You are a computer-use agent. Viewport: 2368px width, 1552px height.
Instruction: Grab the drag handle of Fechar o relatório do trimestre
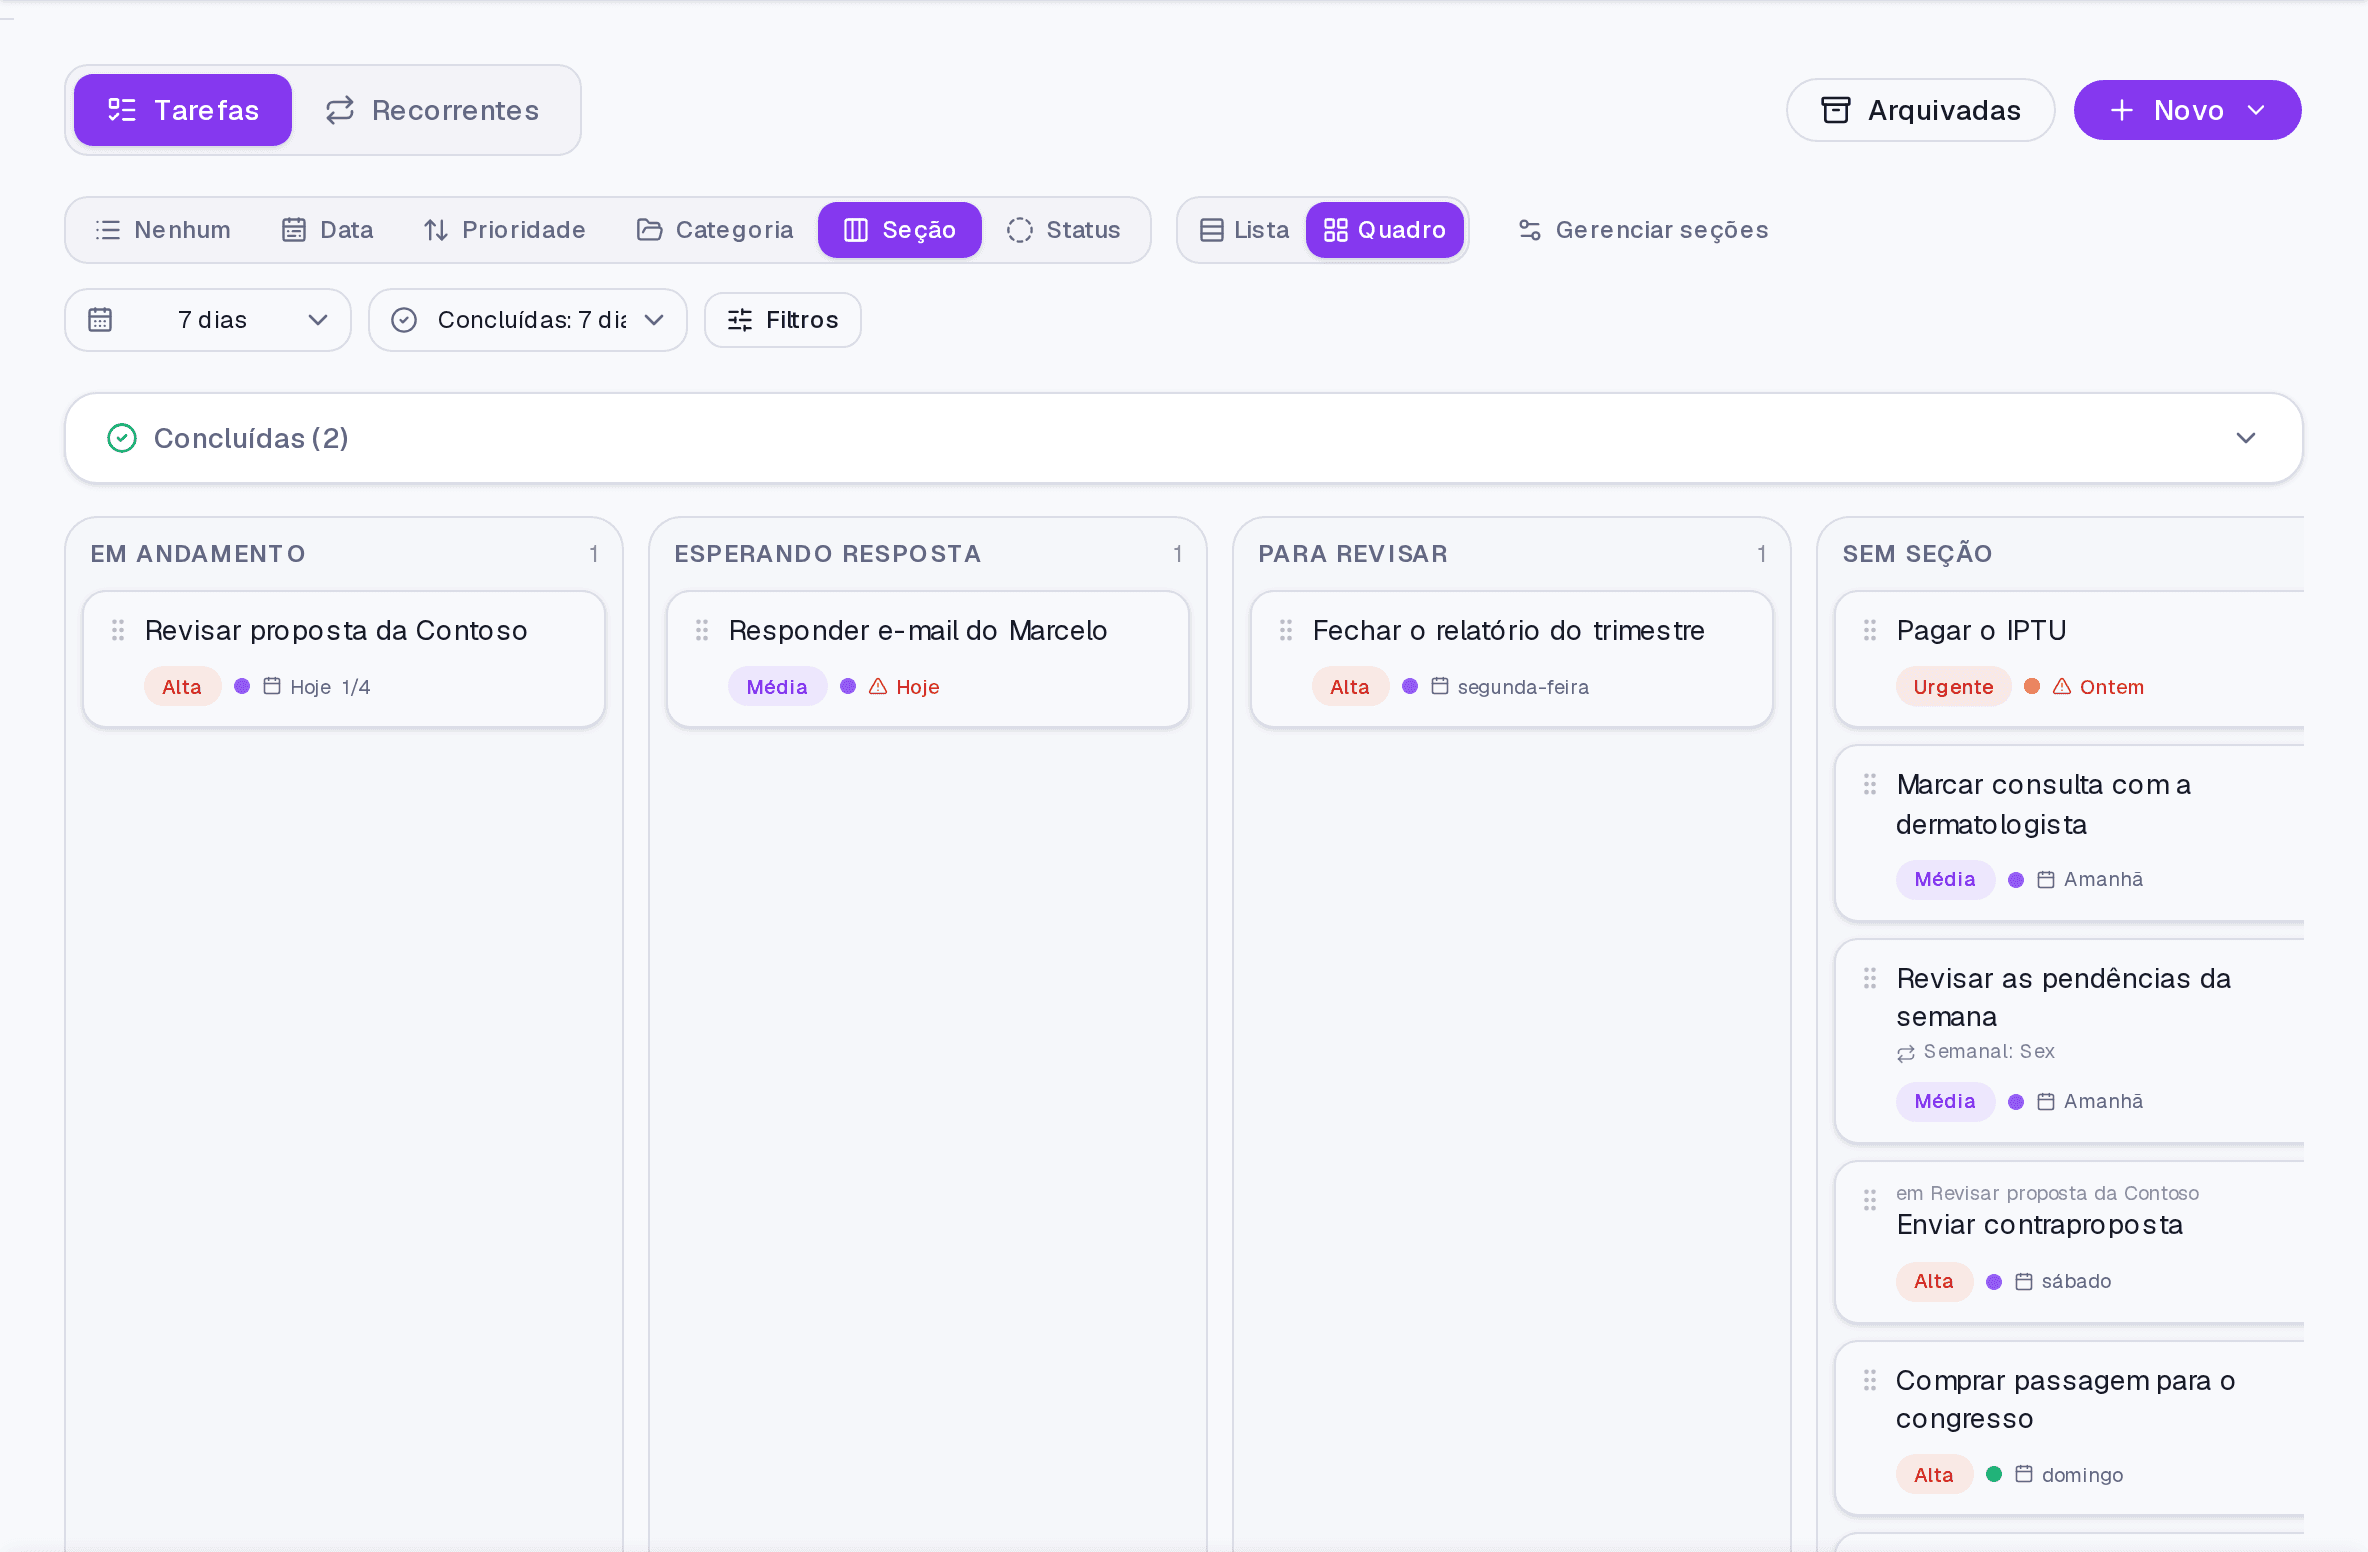pos(1286,630)
